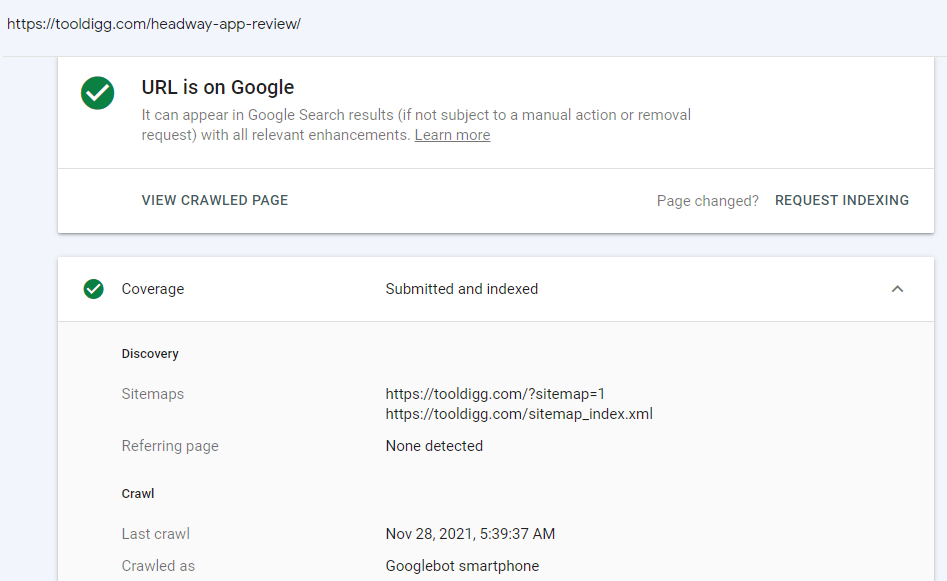Click the 'Googlebot smartphone' value
This screenshot has width=947, height=581.
pyautogui.click(x=462, y=566)
